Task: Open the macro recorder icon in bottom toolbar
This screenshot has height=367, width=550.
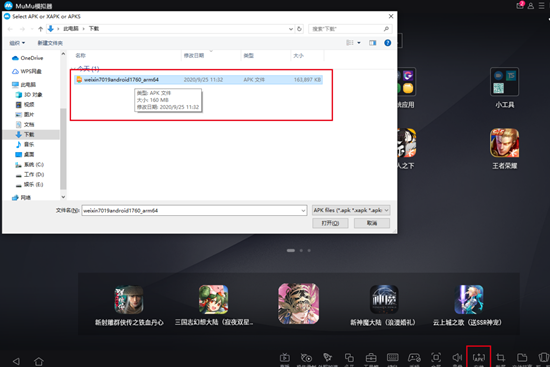Action: coord(306,358)
